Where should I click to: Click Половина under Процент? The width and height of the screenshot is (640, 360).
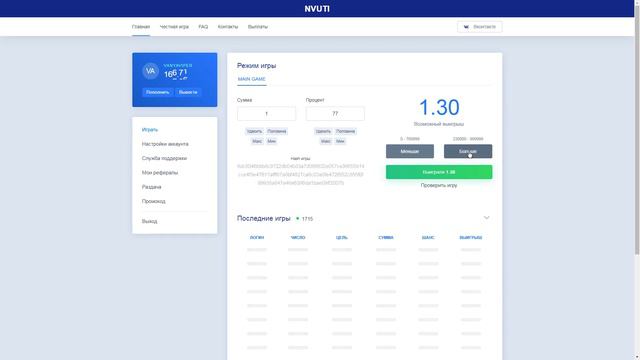345,131
